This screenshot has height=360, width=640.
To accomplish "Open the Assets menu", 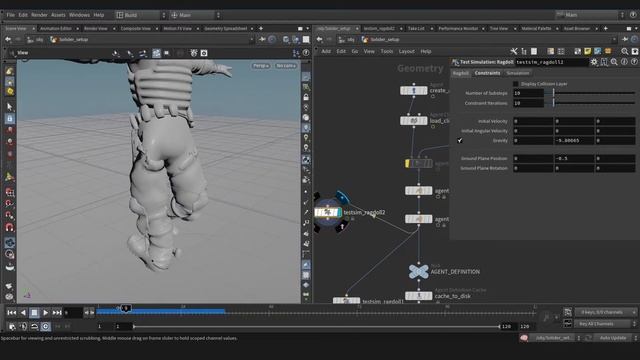I will pyautogui.click(x=58, y=15).
